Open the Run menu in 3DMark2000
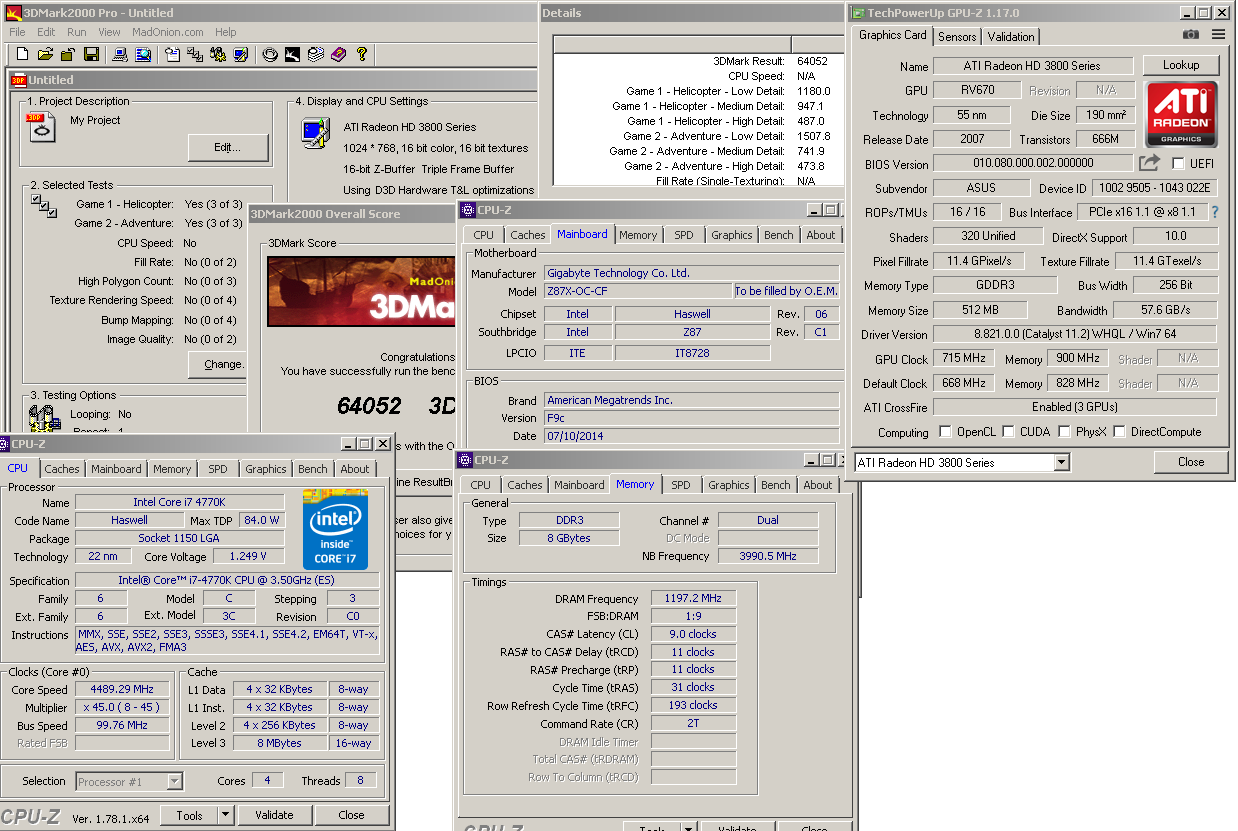Image resolution: width=1238 pixels, height=831 pixels. click(x=77, y=32)
